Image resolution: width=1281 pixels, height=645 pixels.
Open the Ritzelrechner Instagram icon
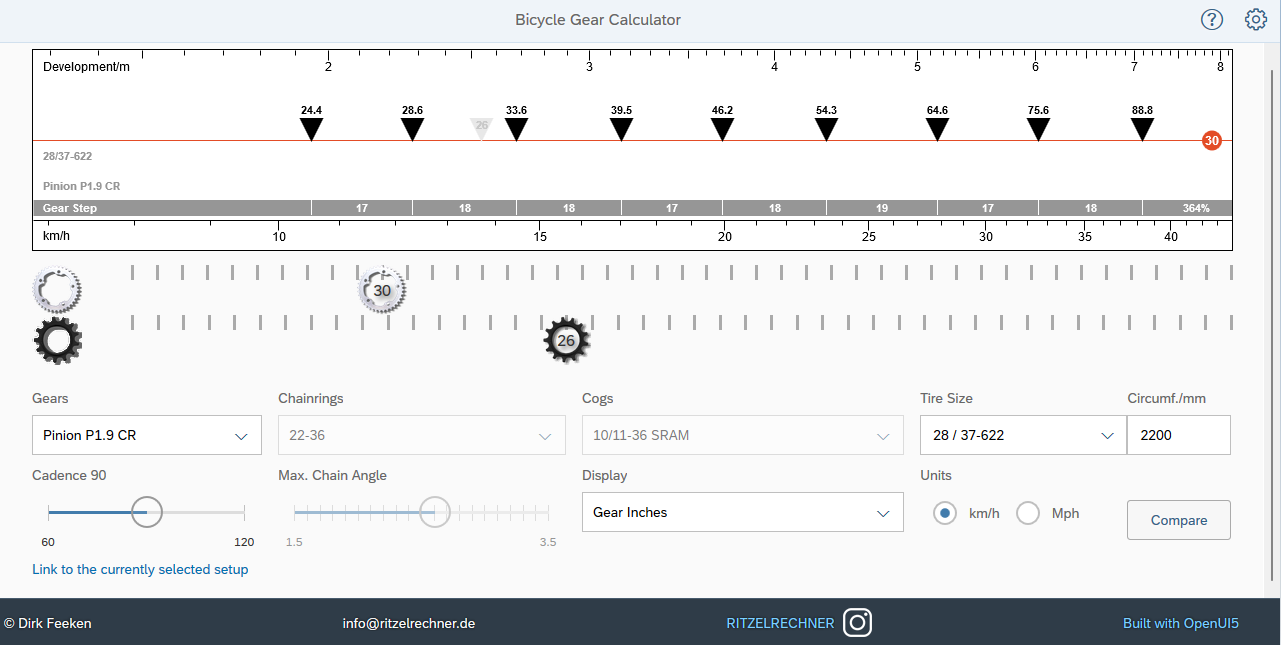(857, 623)
